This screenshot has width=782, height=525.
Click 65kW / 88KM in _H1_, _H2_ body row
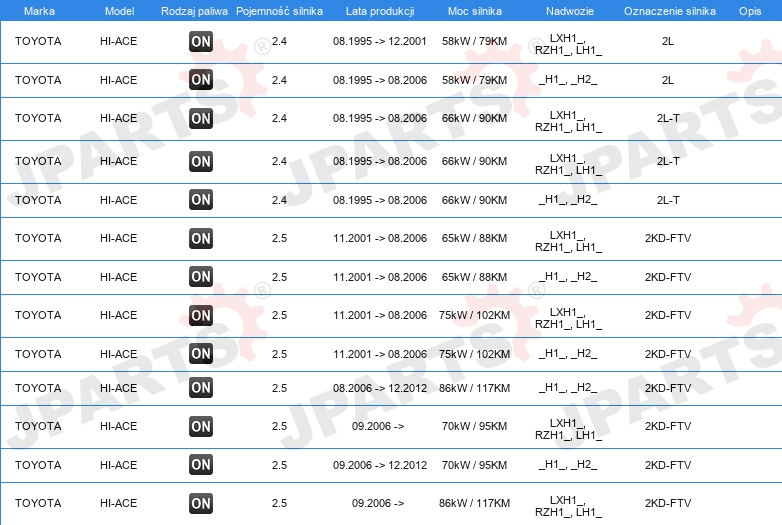coord(474,277)
